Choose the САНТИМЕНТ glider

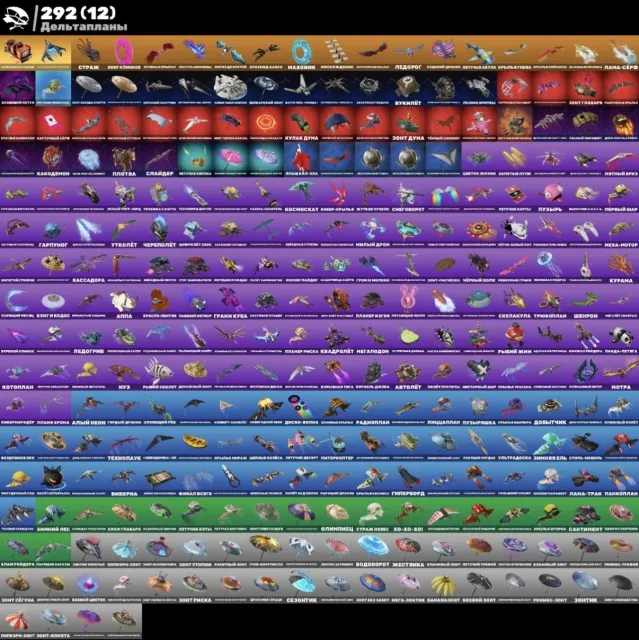pyautogui.click(x=586, y=515)
